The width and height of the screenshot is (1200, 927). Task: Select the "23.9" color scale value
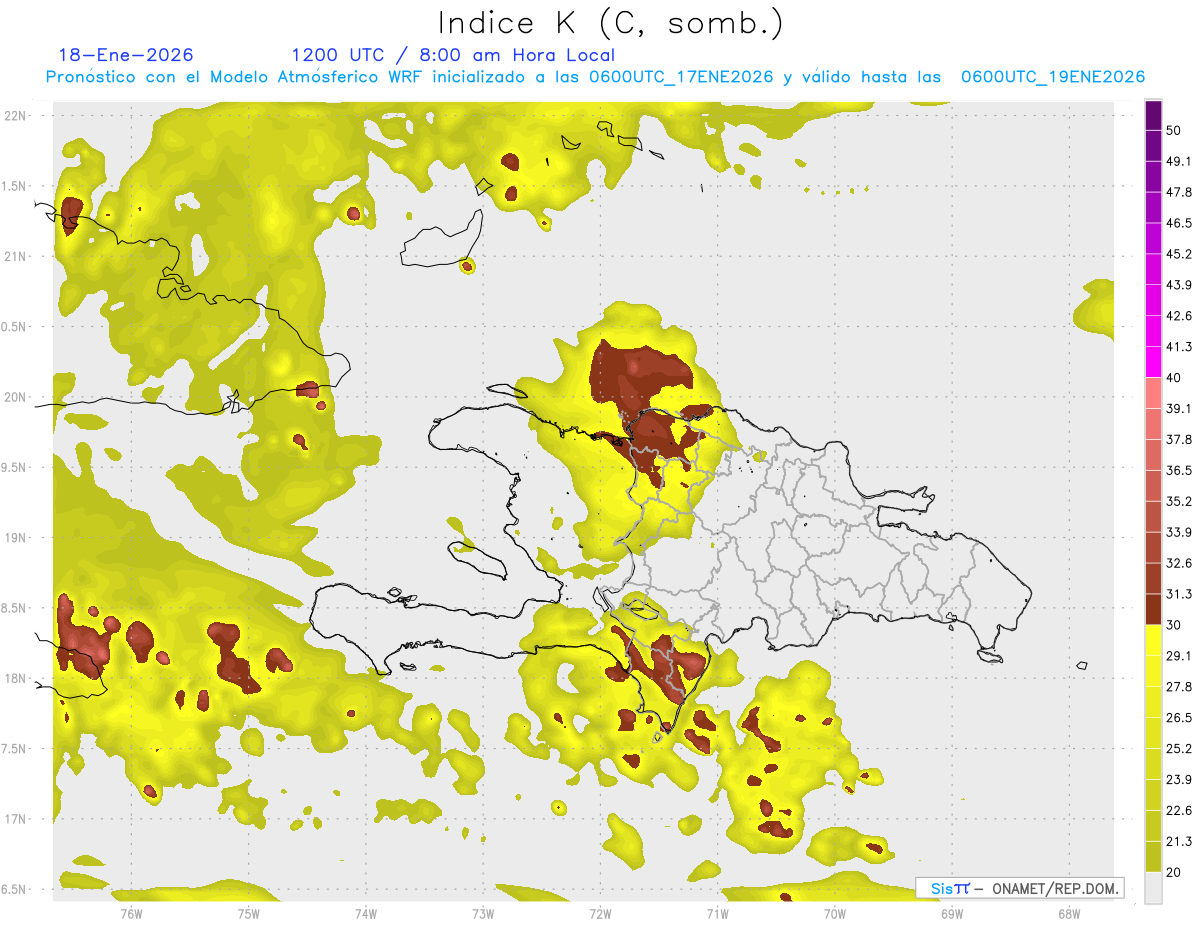tap(1179, 780)
